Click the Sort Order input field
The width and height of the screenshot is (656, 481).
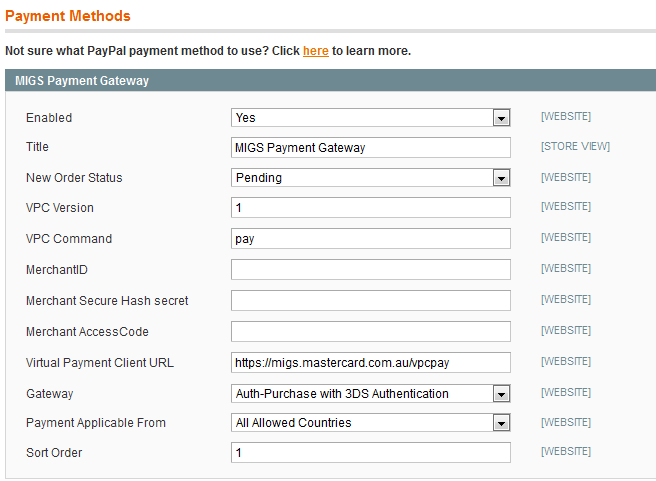point(371,453)
